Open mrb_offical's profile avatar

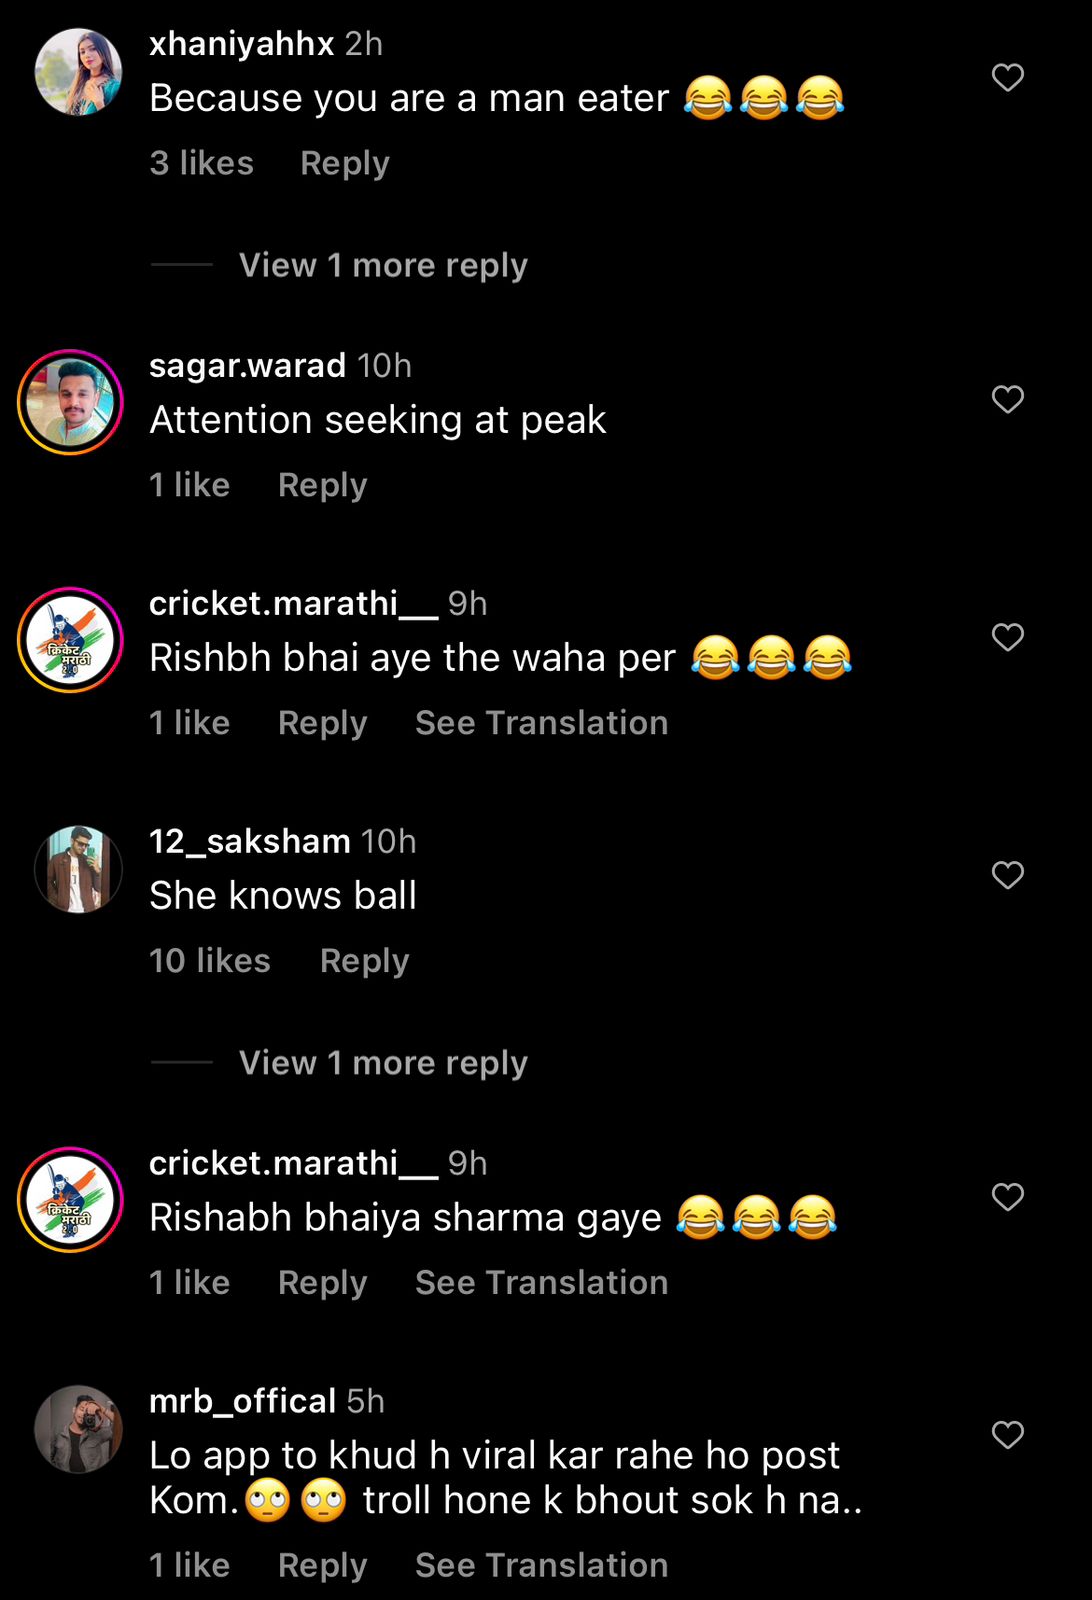coord(78,1429)
